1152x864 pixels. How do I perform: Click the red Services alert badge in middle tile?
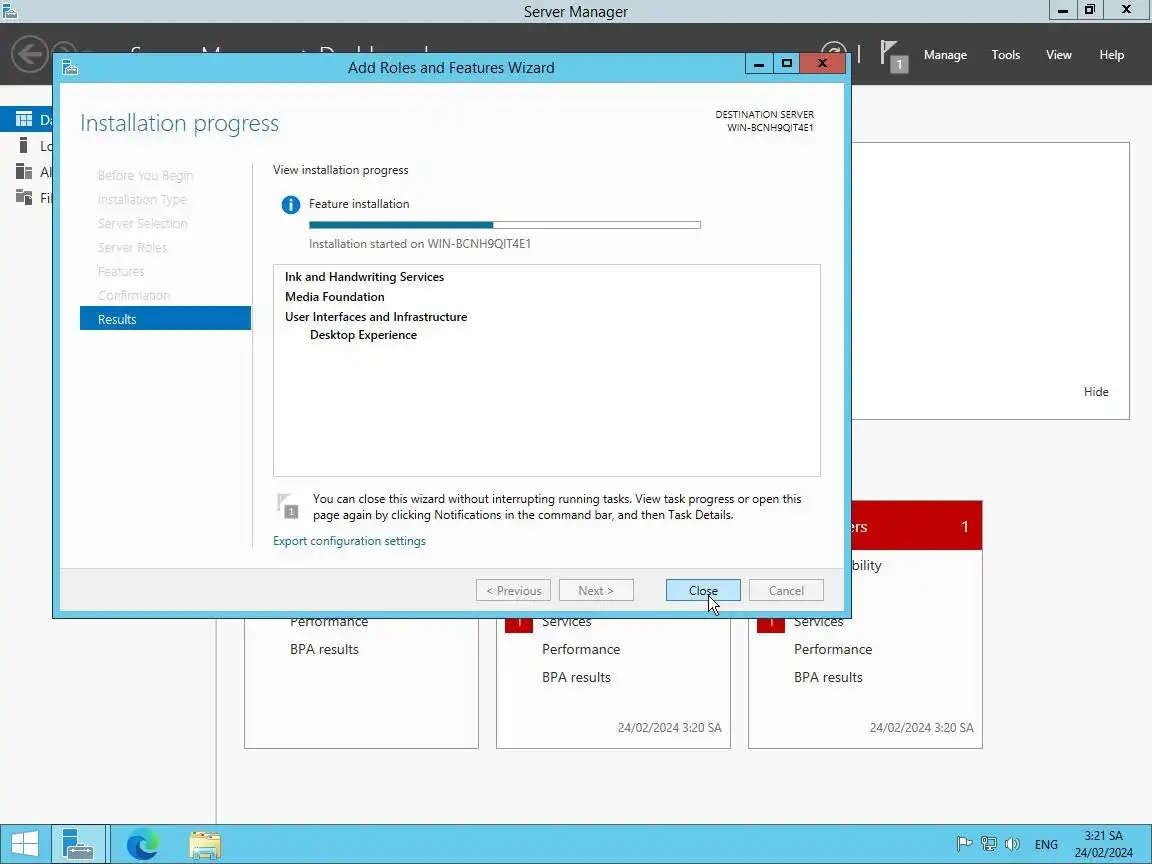tap(519, 625)
